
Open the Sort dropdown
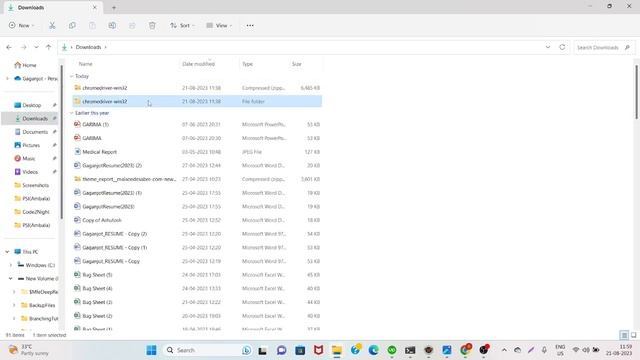[x=182, y=25]
